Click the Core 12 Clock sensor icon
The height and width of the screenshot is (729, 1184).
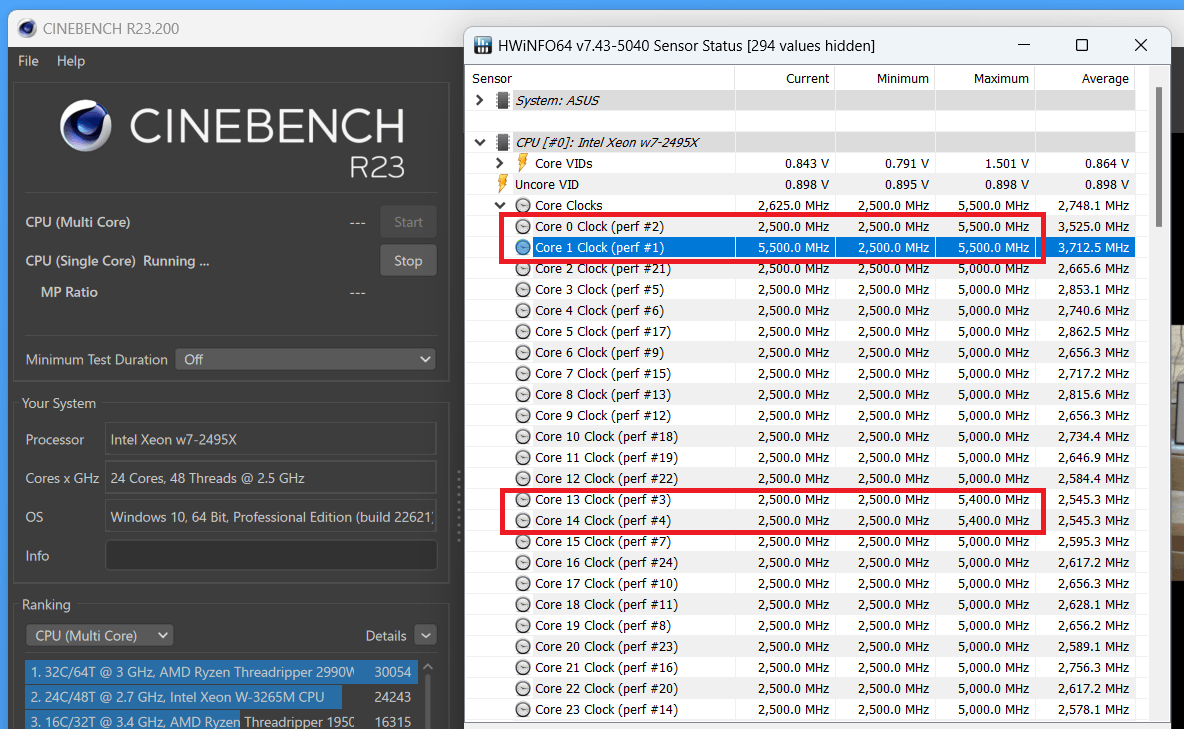pyautogui.click(x=523, y=478)
